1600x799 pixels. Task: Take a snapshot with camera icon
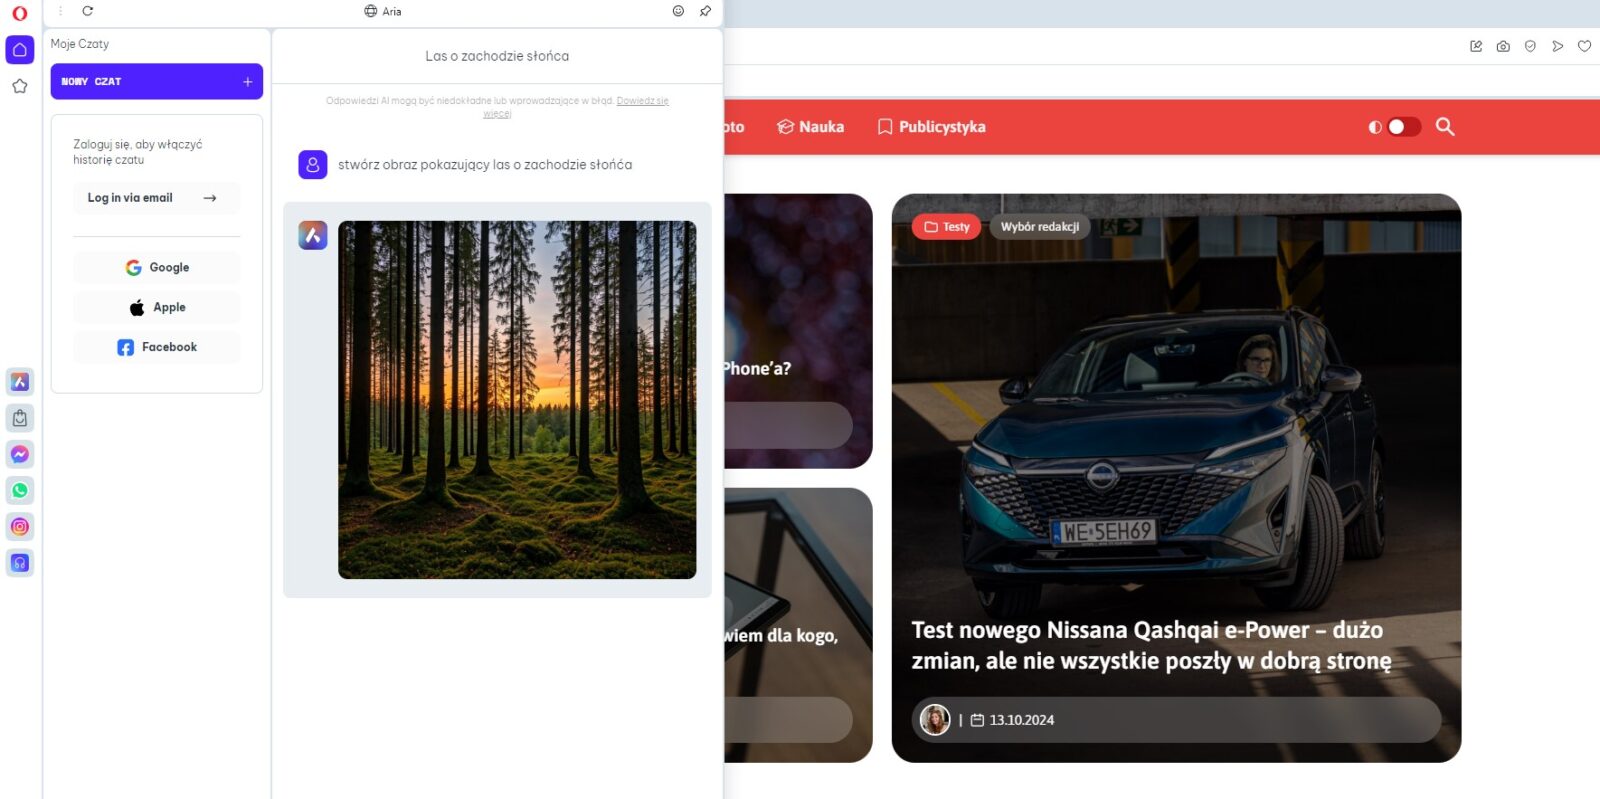1503,46
